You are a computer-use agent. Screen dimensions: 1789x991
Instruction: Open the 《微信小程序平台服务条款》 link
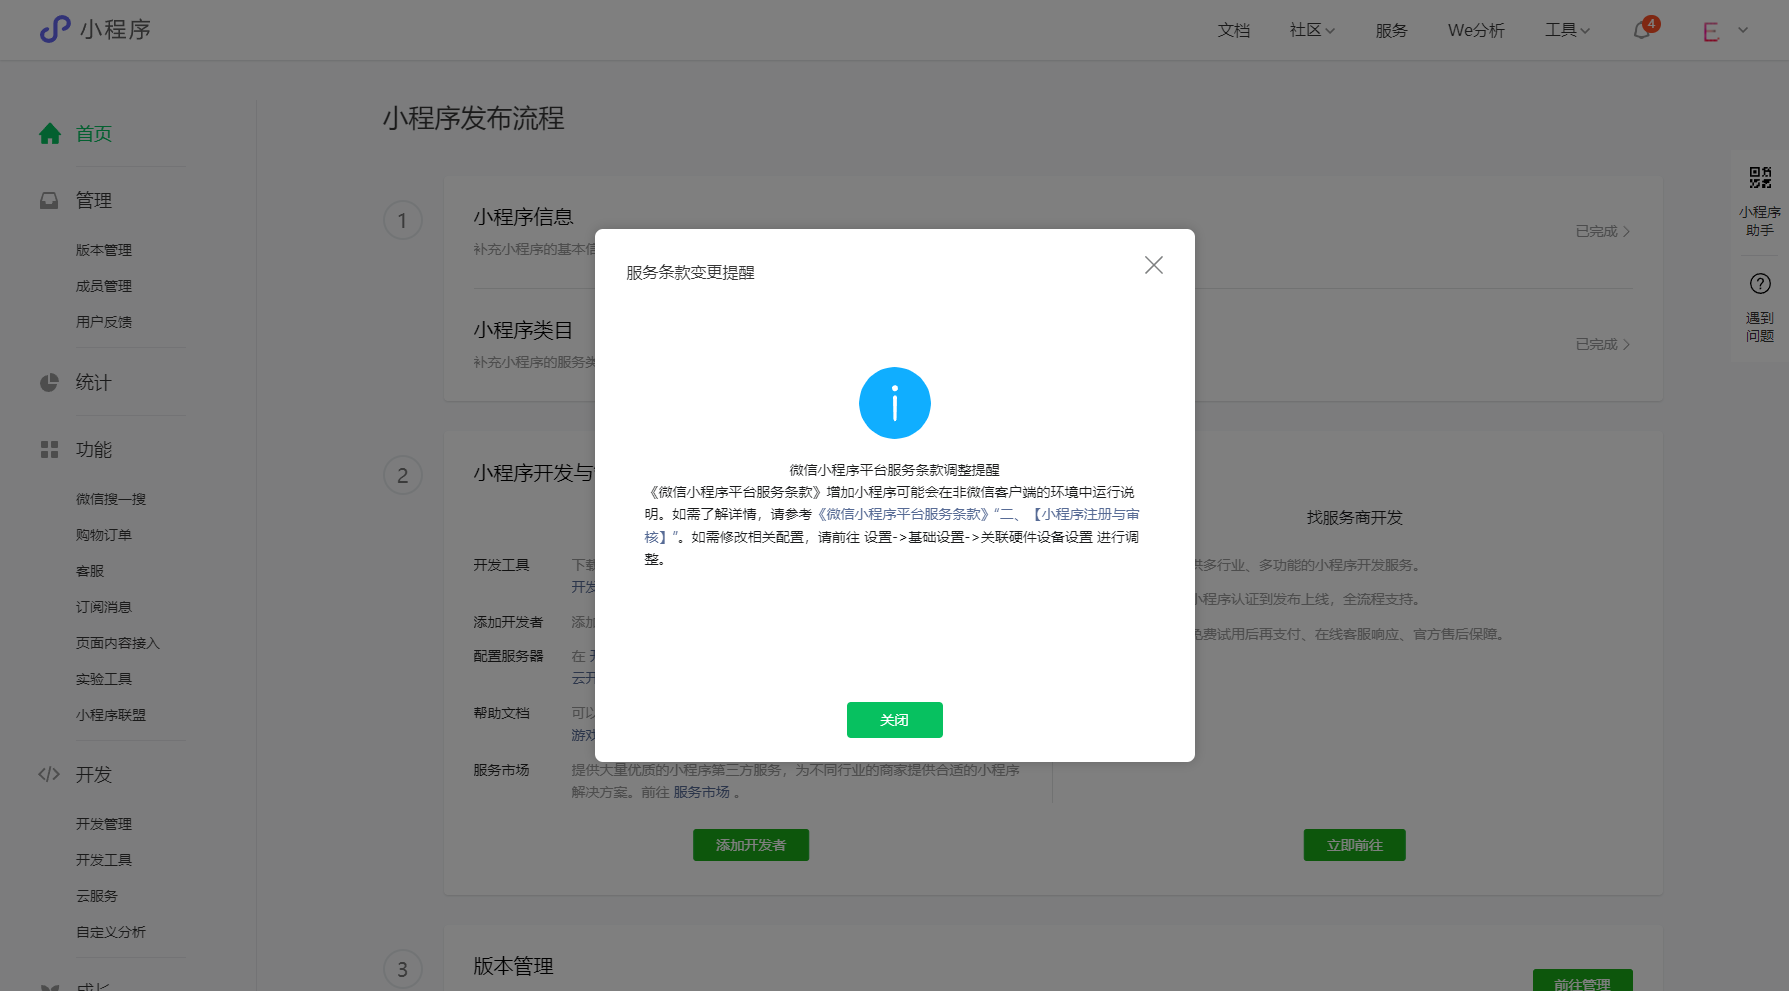pos(902,514)
